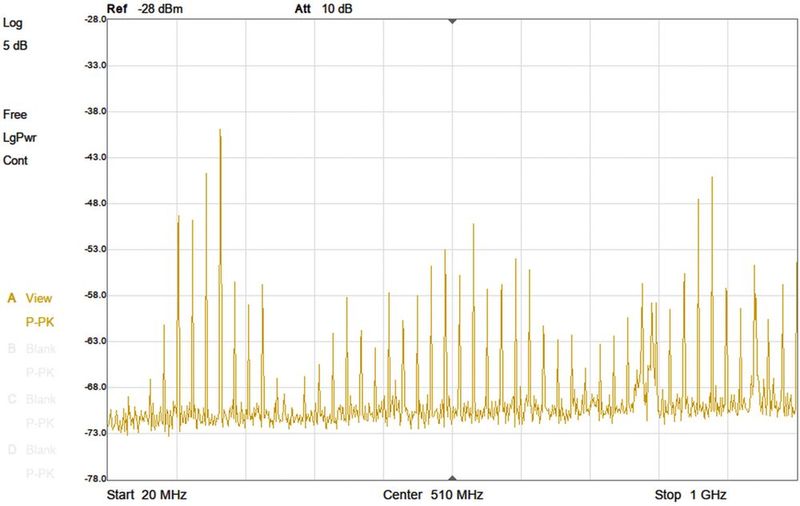Click the -33.0 axis value
The width and height of the screenshot is (800, 506).
click(95, 65)
